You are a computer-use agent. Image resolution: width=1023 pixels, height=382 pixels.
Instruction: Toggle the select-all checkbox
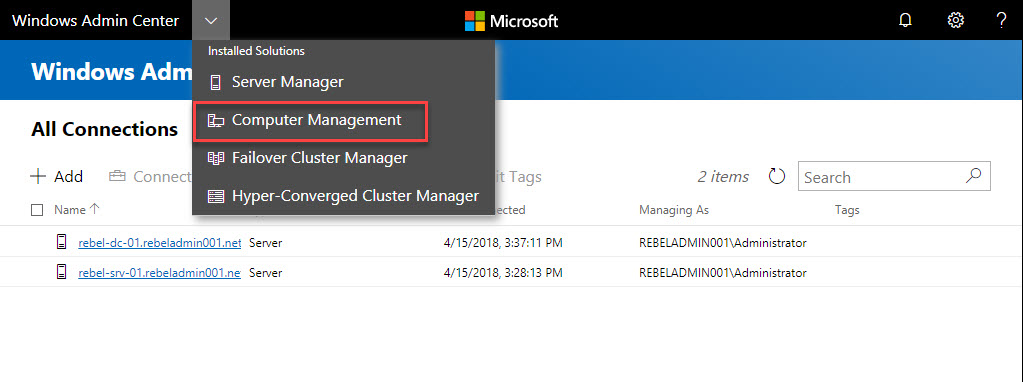[x=37, y=210]
